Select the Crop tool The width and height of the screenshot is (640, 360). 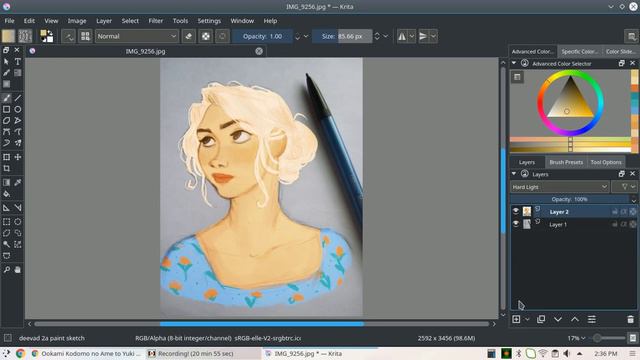[x=7, y=168]
